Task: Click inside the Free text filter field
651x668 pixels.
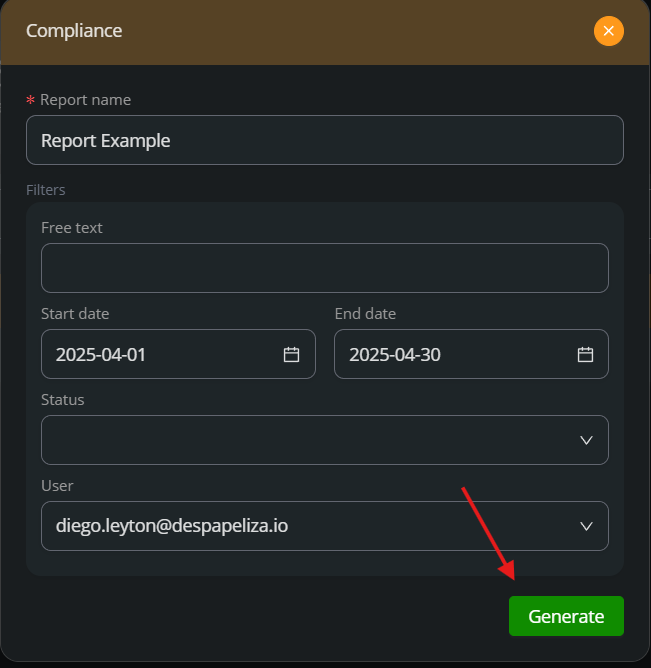Action: point(325,268)
